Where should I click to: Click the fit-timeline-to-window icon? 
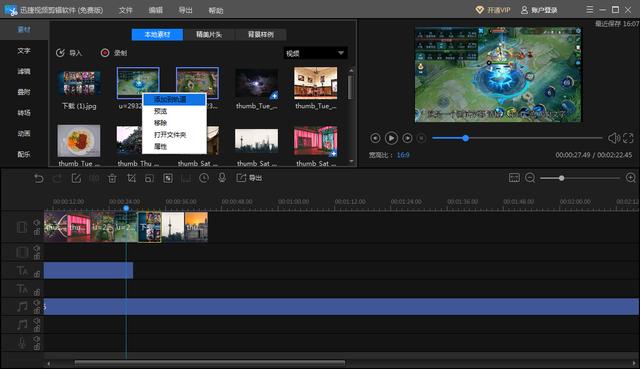coord(514,178)
